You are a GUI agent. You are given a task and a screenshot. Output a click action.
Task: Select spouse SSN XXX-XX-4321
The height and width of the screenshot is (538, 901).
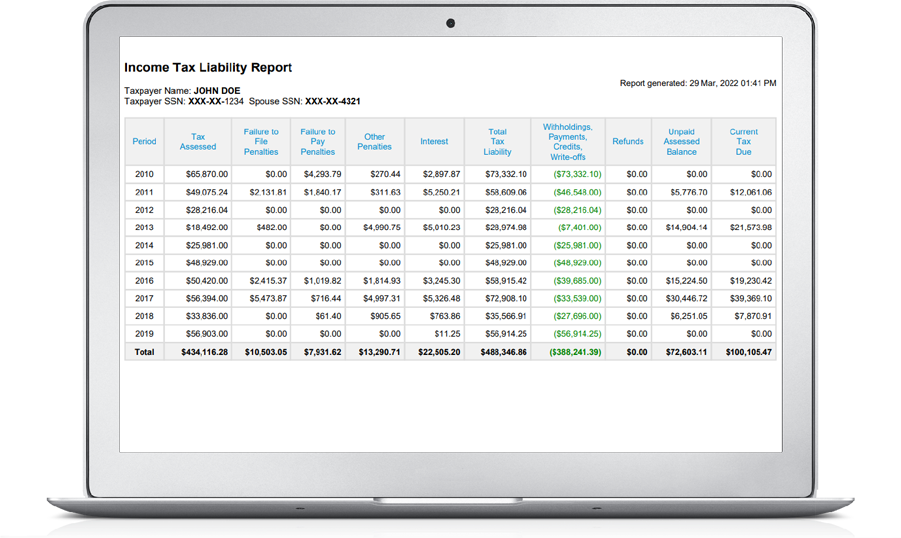(333, 101)
